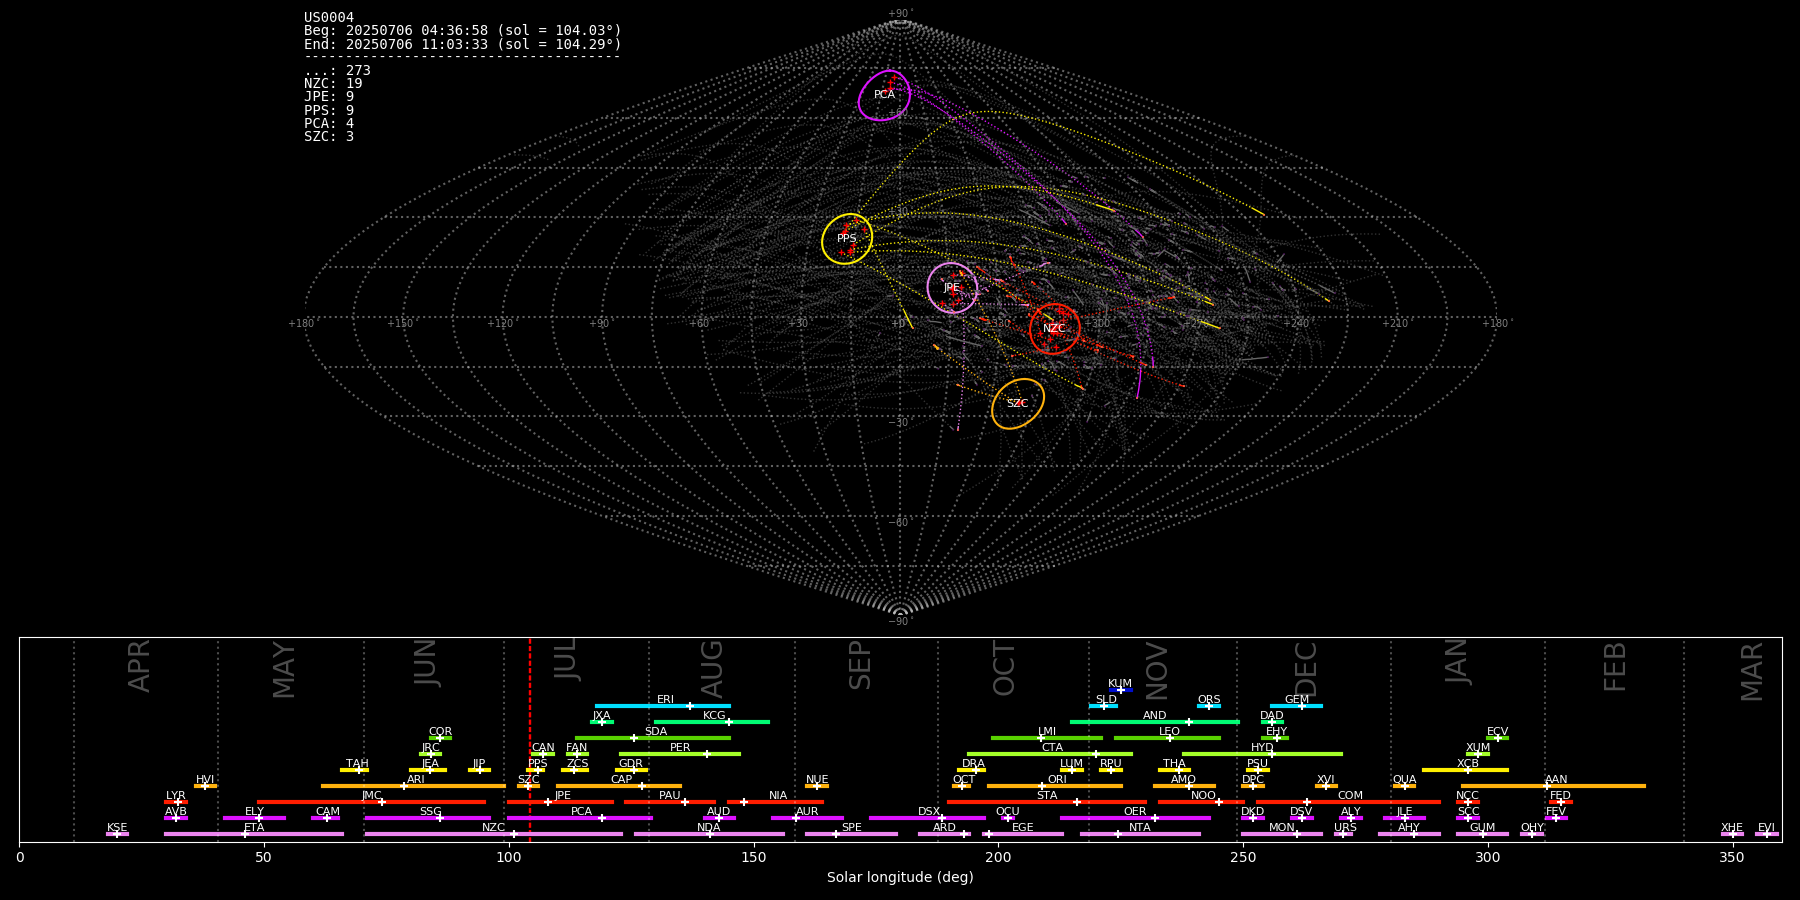Select the COM shower bar
The width and height of the screenshot is (1800, 900).
tap(1349, 802)
